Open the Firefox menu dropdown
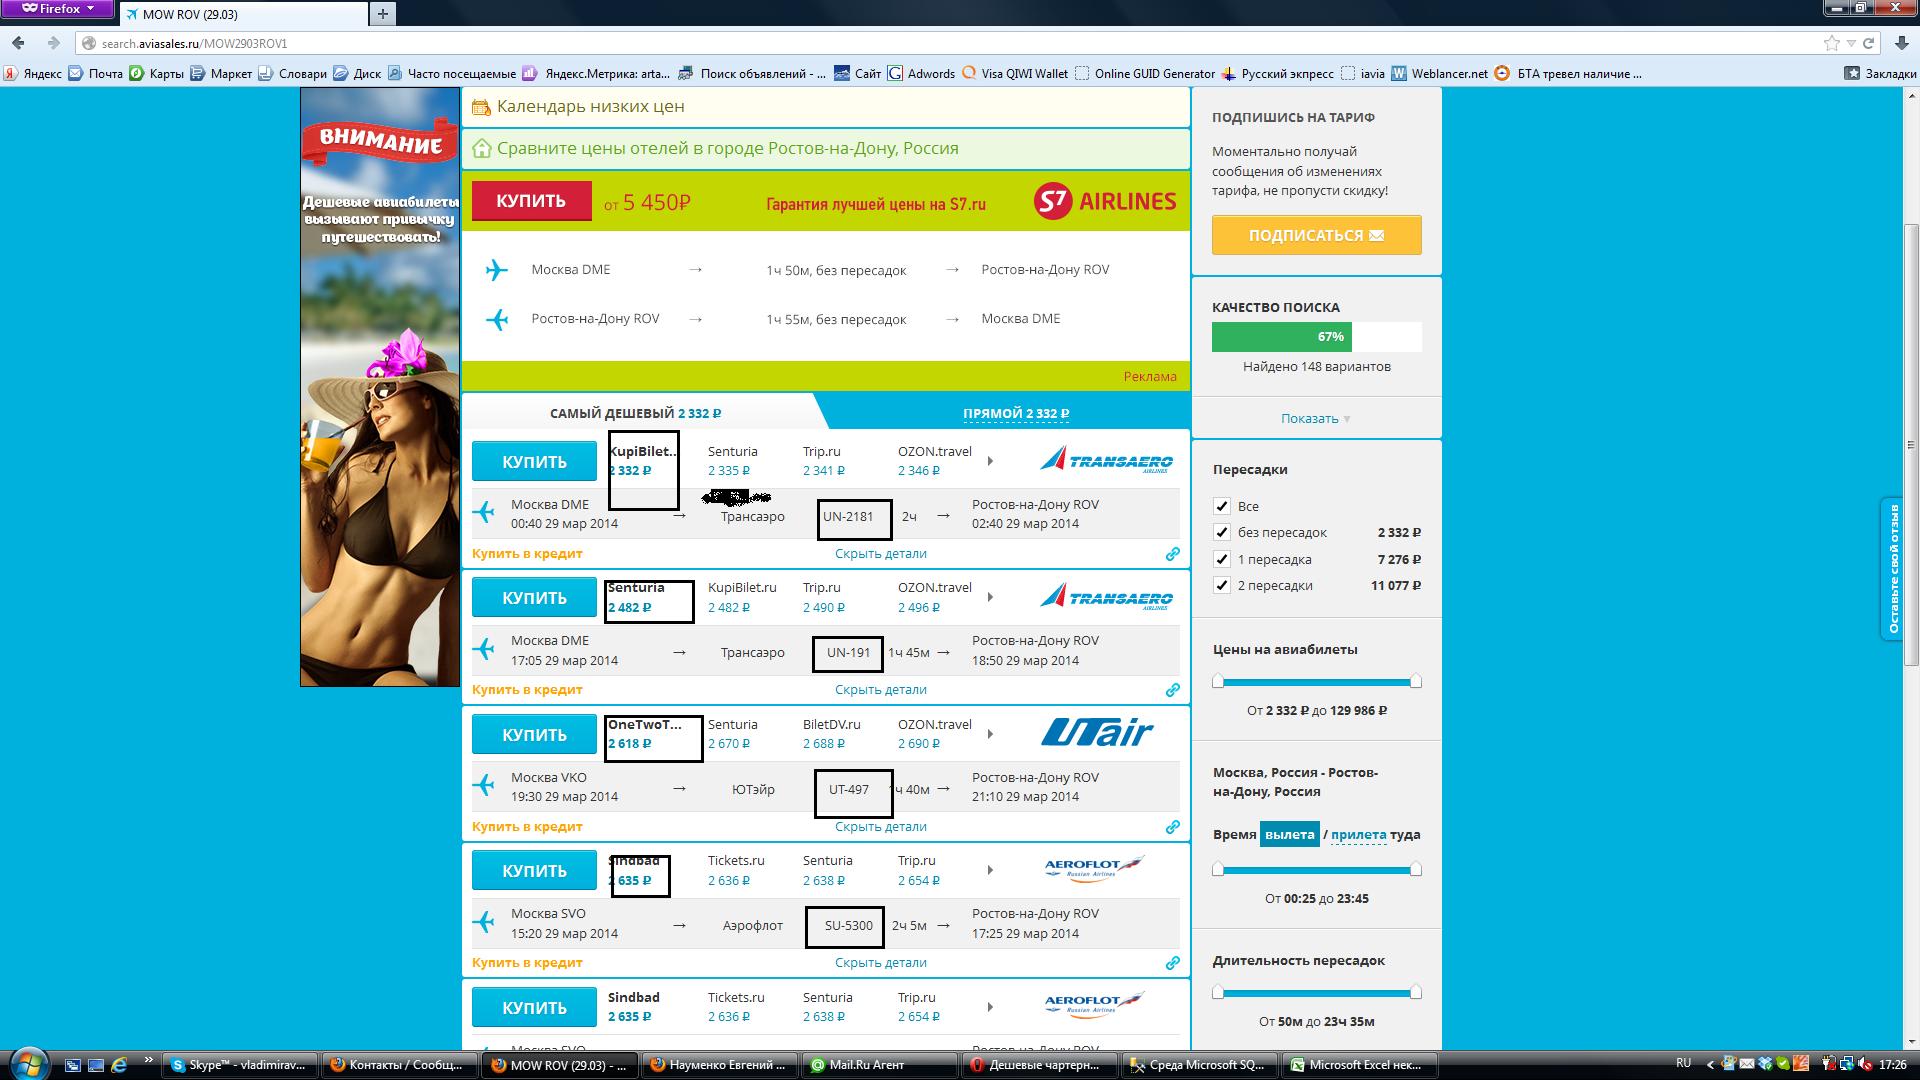The image size is (1920, 1080). pyautogui.click(x=58, y=9)
